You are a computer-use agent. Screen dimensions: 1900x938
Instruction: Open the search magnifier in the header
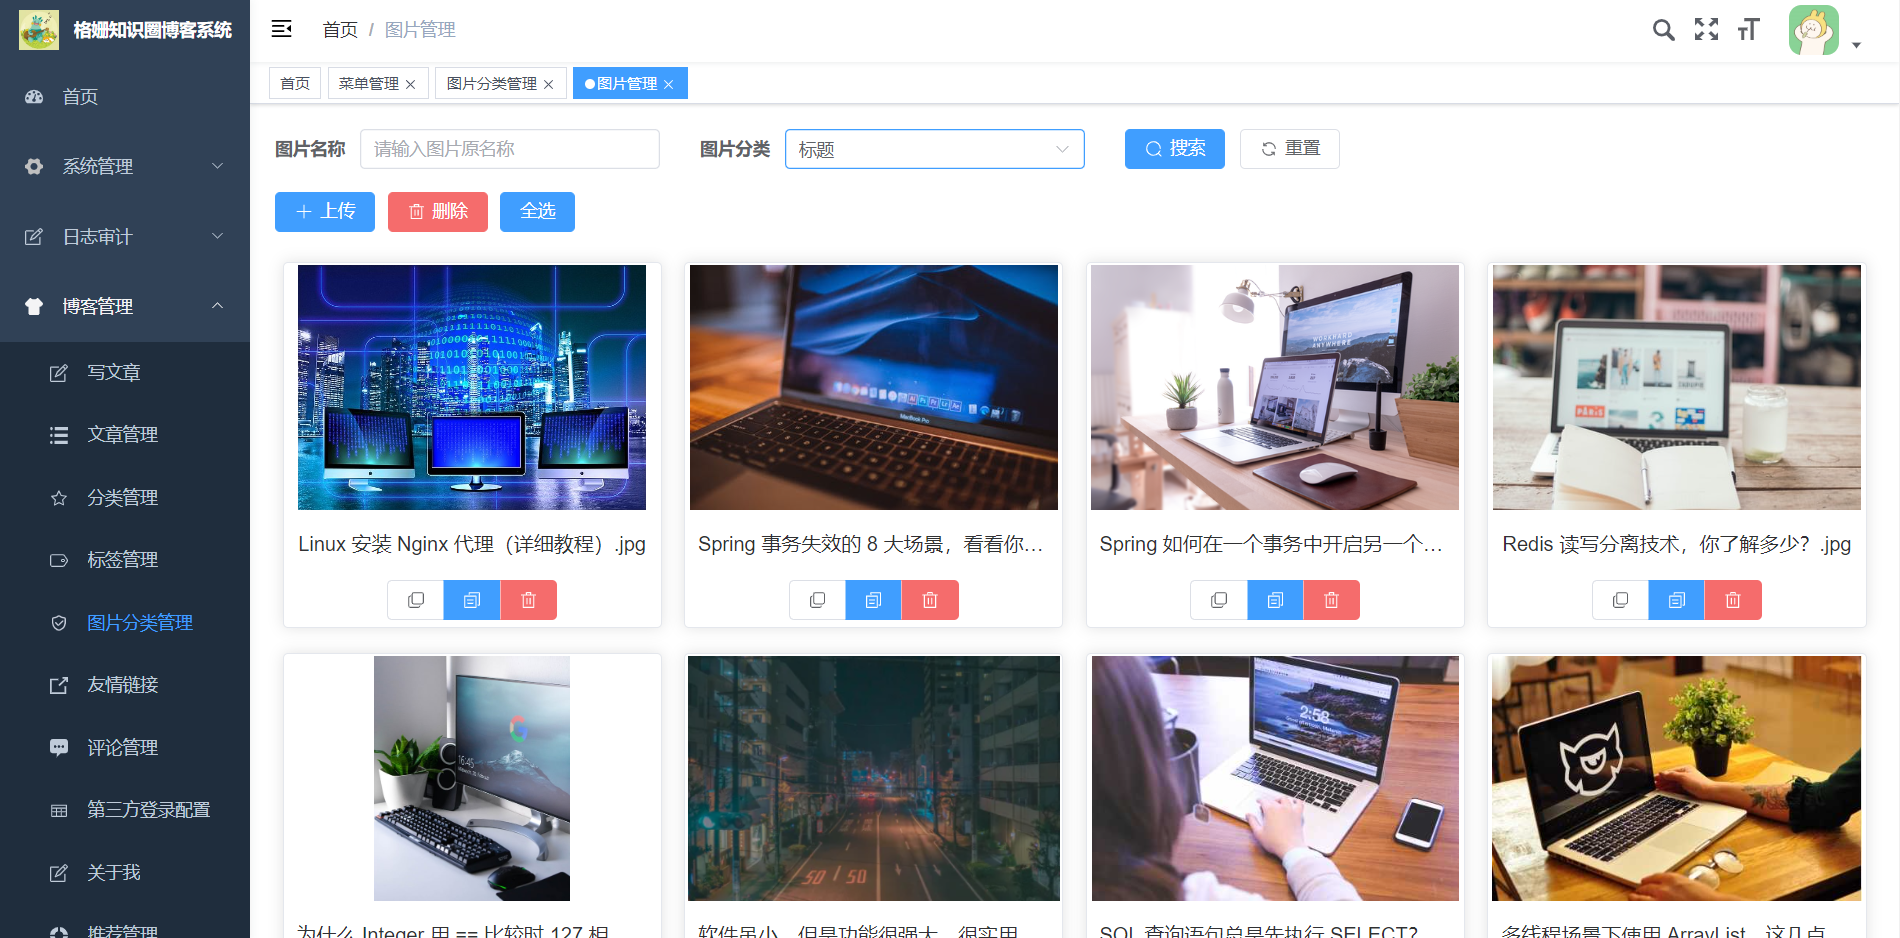tap(1663, 30)
